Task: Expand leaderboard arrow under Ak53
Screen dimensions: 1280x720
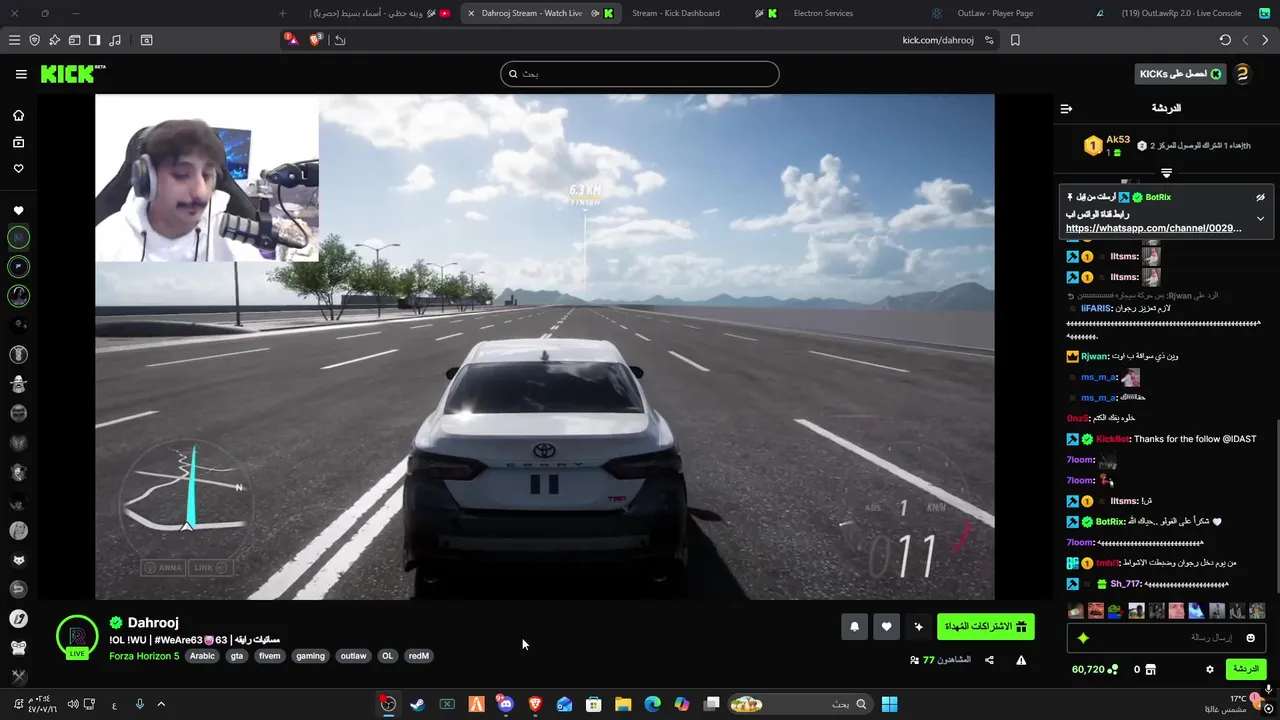Action: coord(1166,174)
